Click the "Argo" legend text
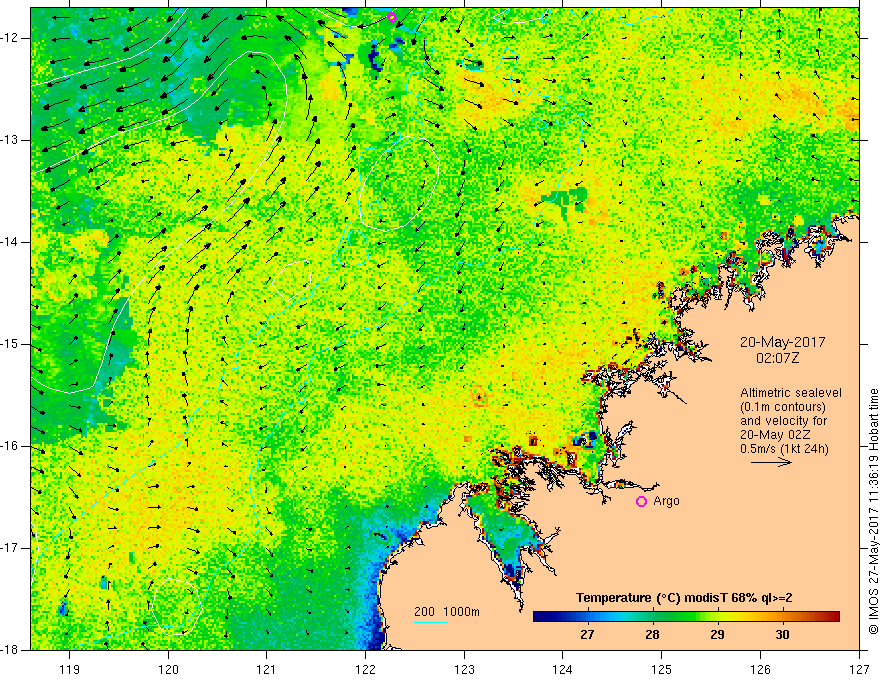This screenshot has height=680, width=880. coord(666,502)
